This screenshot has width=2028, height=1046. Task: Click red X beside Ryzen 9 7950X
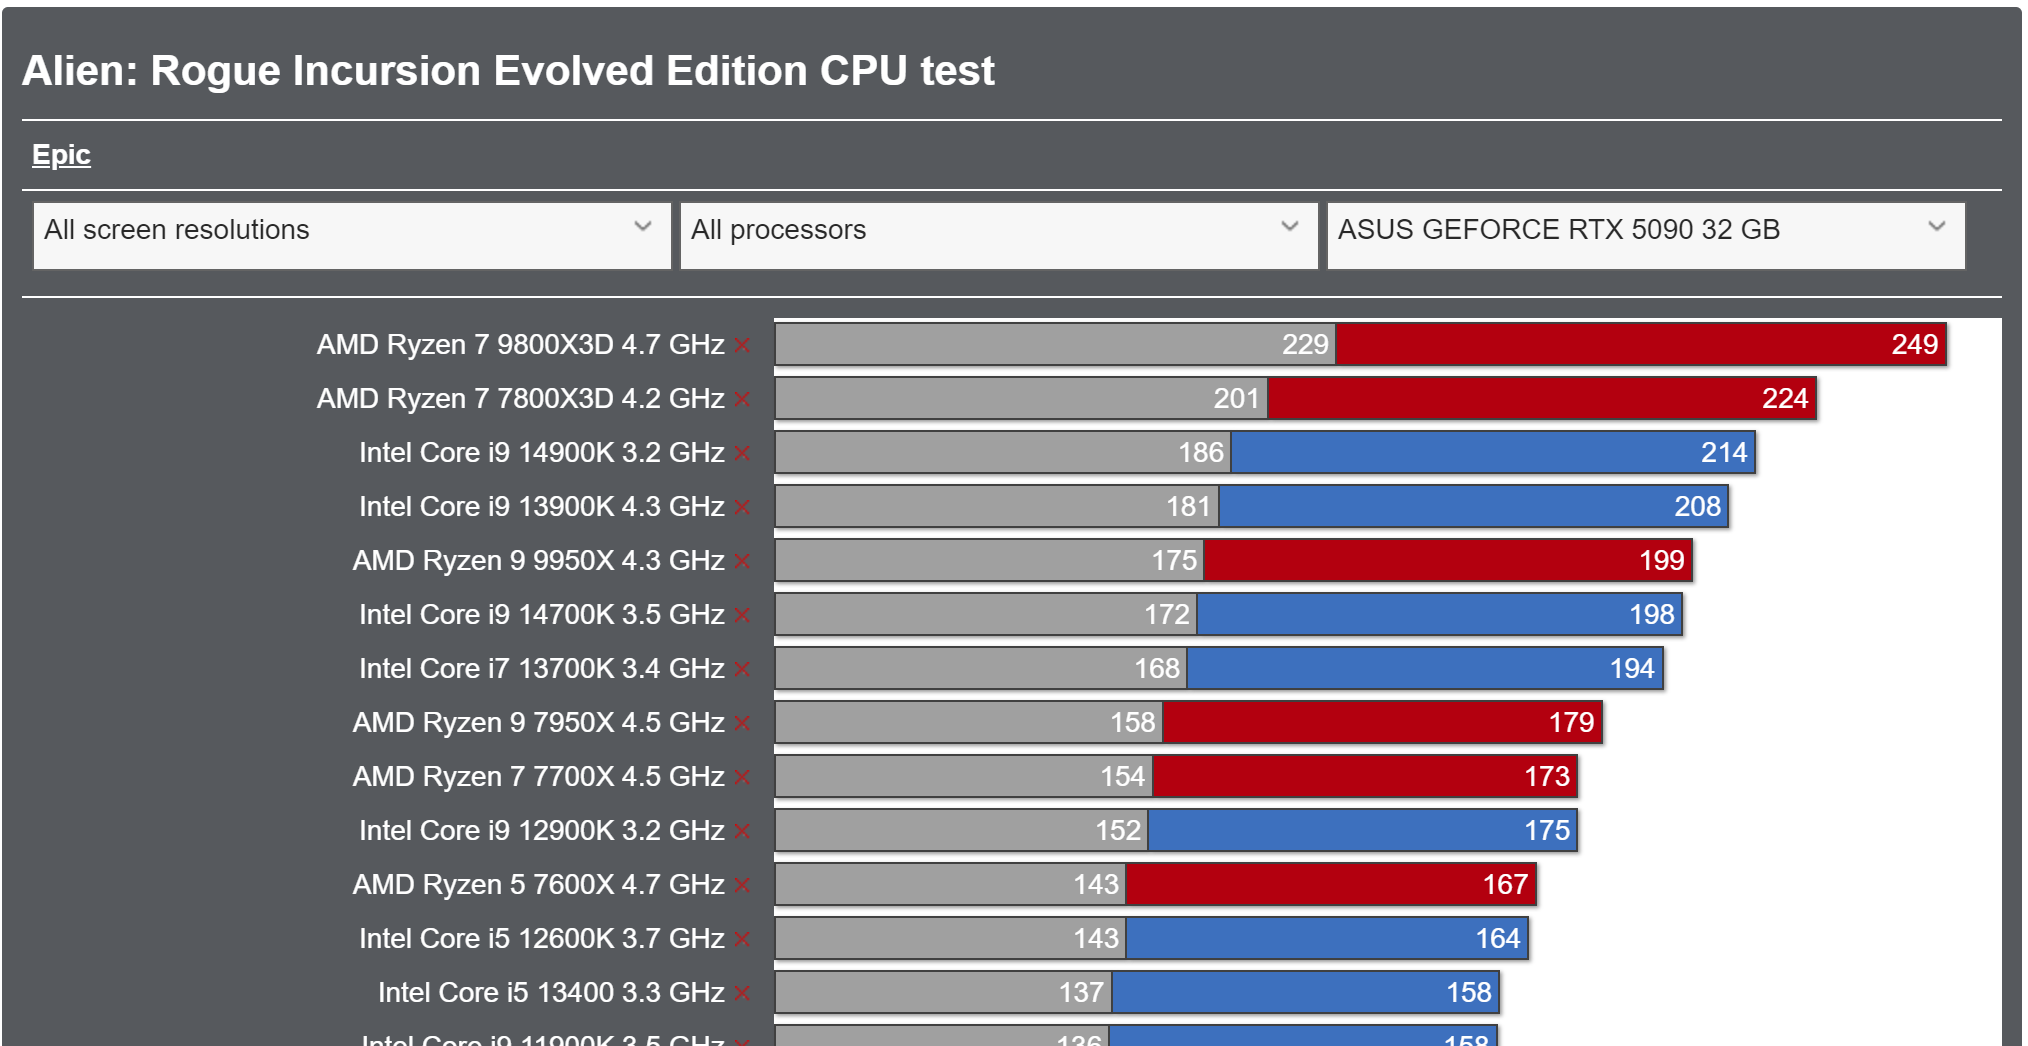tap(742, 724)
